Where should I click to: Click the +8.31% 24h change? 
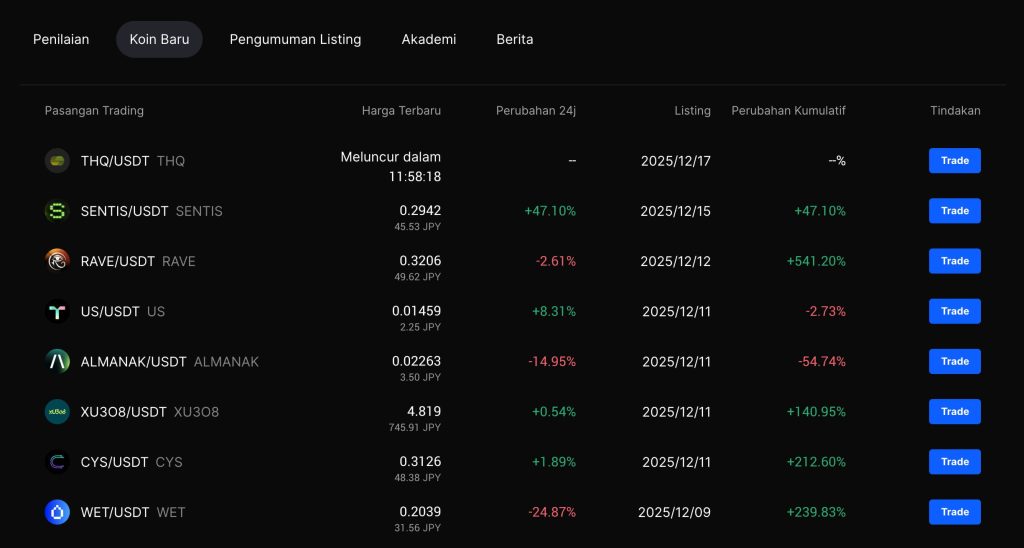coord(554,312)
